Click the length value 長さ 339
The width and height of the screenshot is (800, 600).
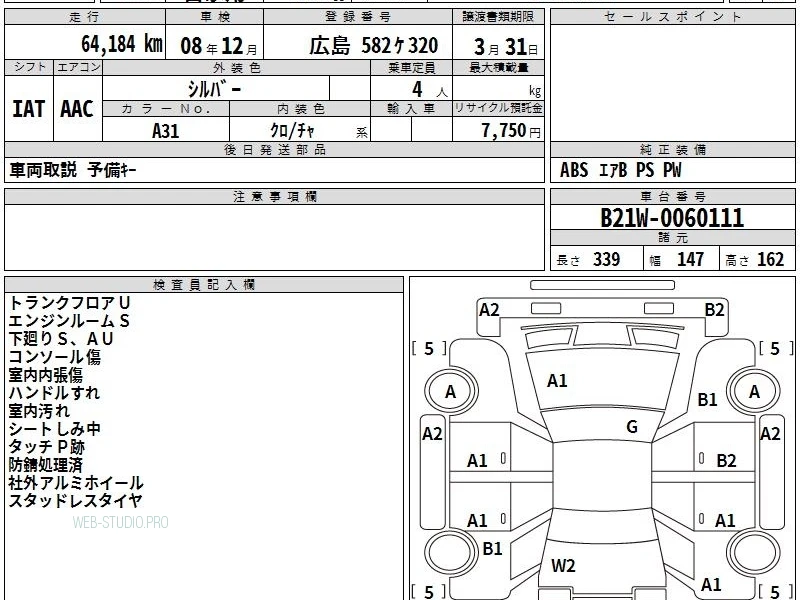tap(588, 259)
